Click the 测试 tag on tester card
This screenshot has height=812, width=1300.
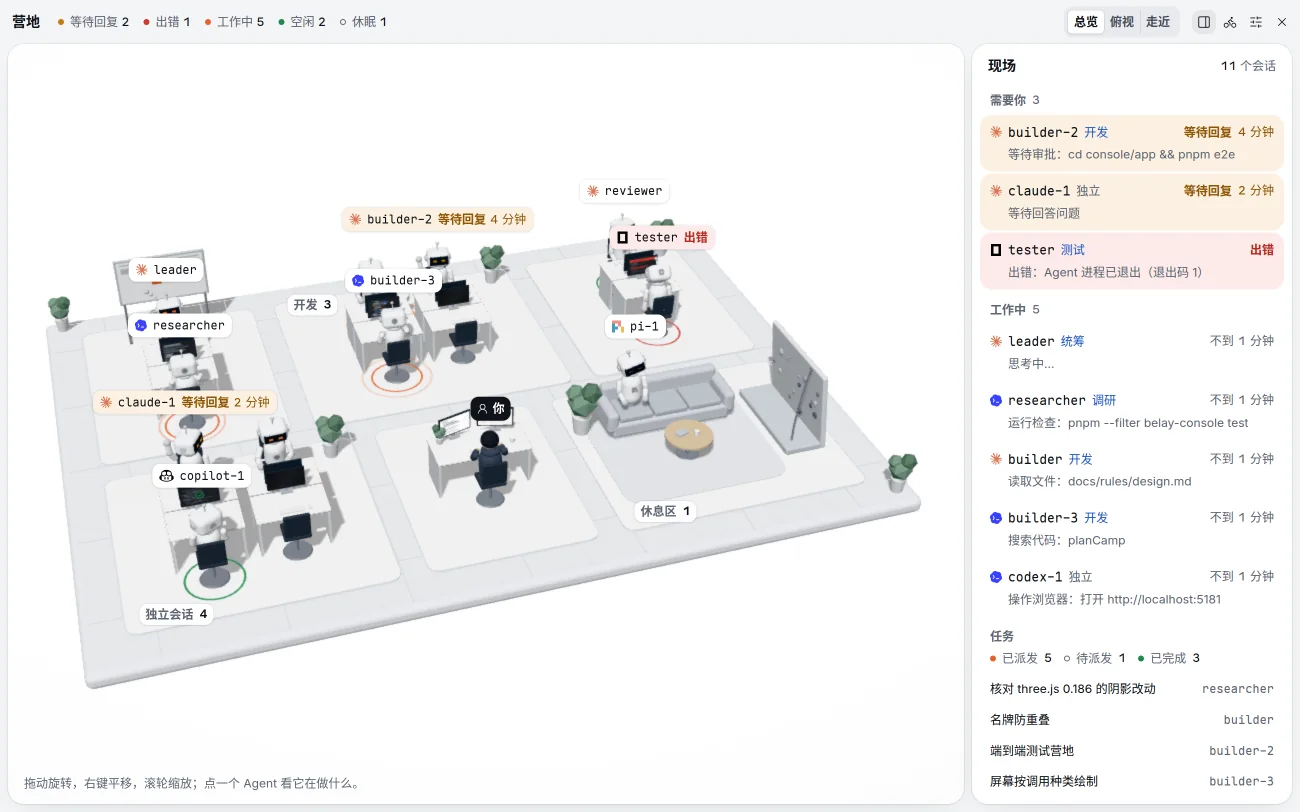[1072, 250]
